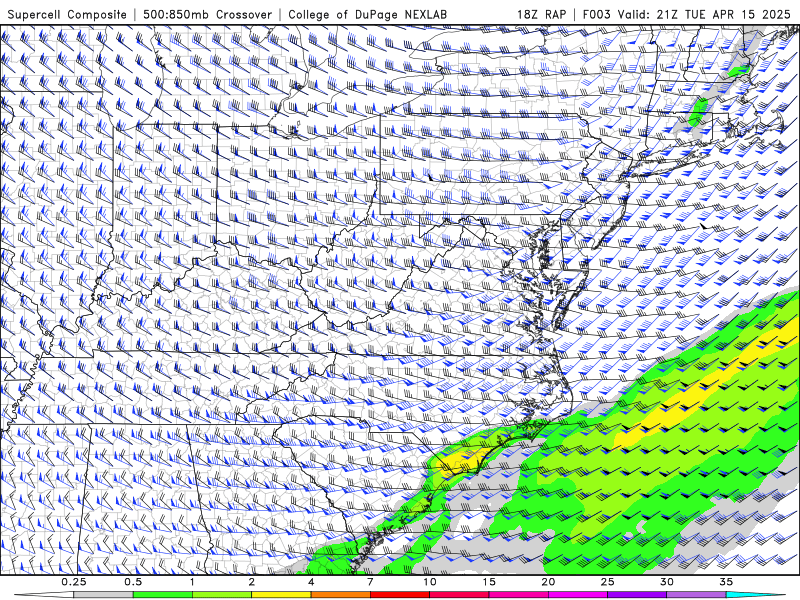The height and width of the screenshot is (600, 800).
Task: Click the '35' colorbar label
Action: pyautogui.click(x=726, y=582)
